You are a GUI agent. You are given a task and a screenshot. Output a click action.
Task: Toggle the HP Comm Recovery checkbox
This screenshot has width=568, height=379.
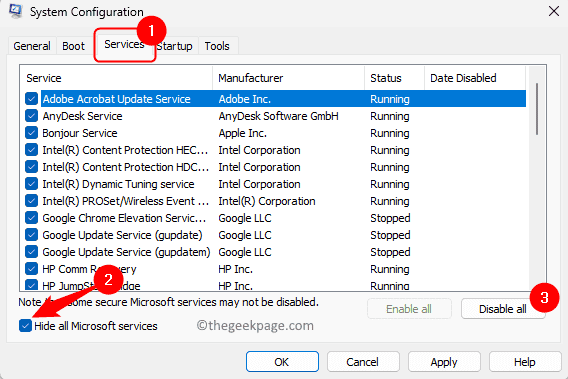(32, 269)
